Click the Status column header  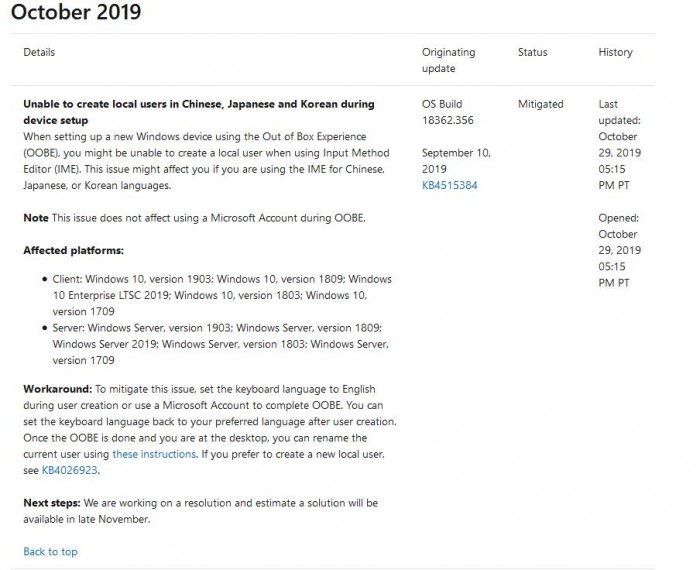pyautogui.click(x=532, y=52)
